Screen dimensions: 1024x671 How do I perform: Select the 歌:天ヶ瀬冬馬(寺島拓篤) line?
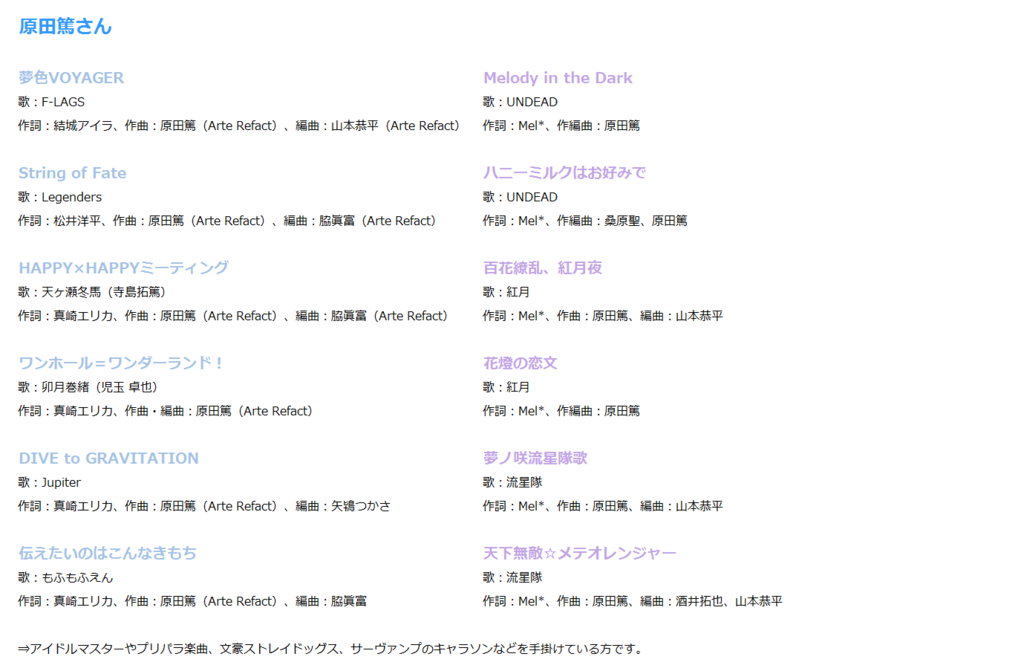92,292
